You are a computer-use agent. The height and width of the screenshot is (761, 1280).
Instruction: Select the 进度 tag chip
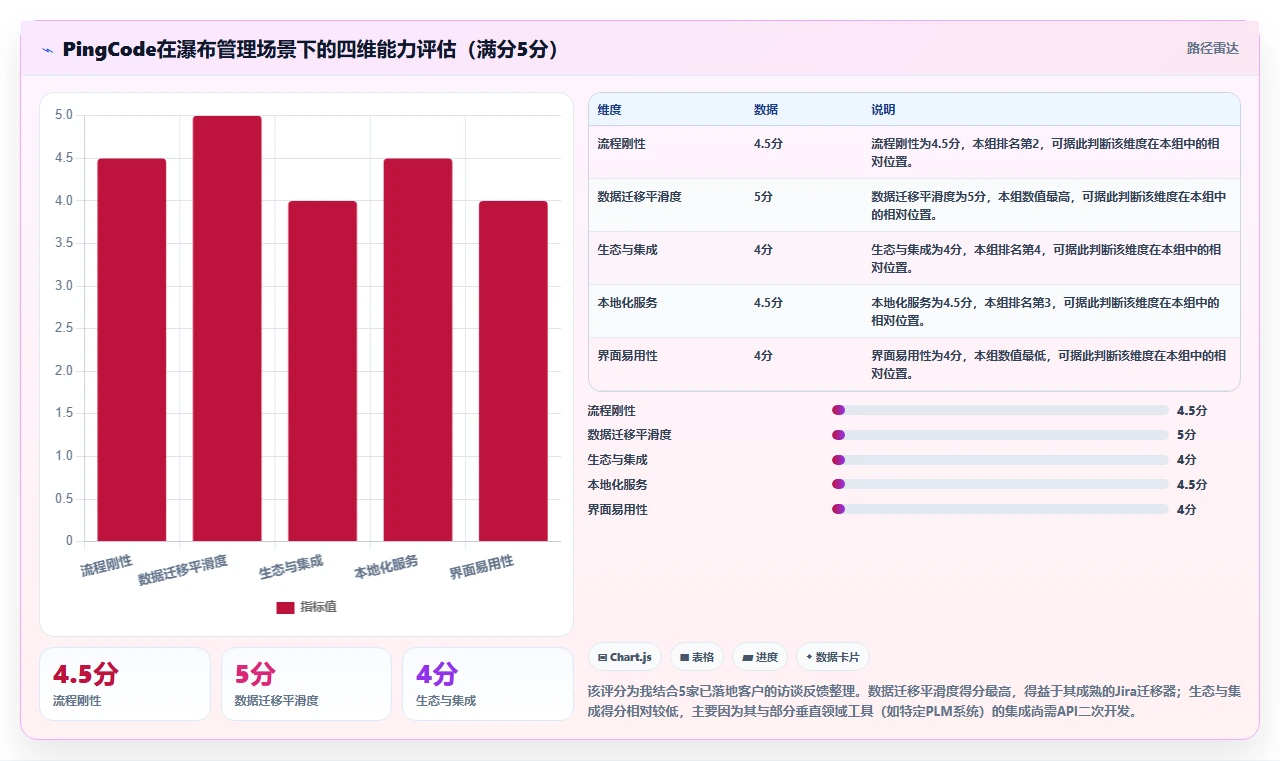760,657
